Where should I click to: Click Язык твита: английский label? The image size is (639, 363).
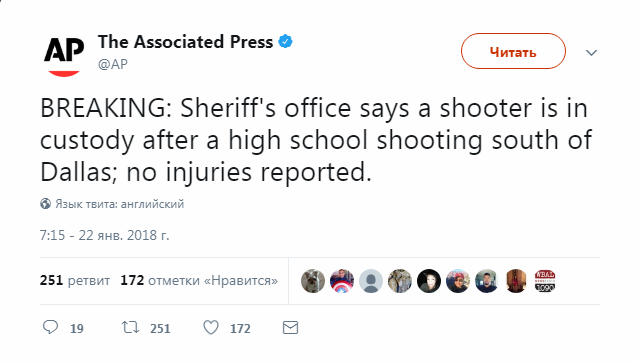[120, 204]
